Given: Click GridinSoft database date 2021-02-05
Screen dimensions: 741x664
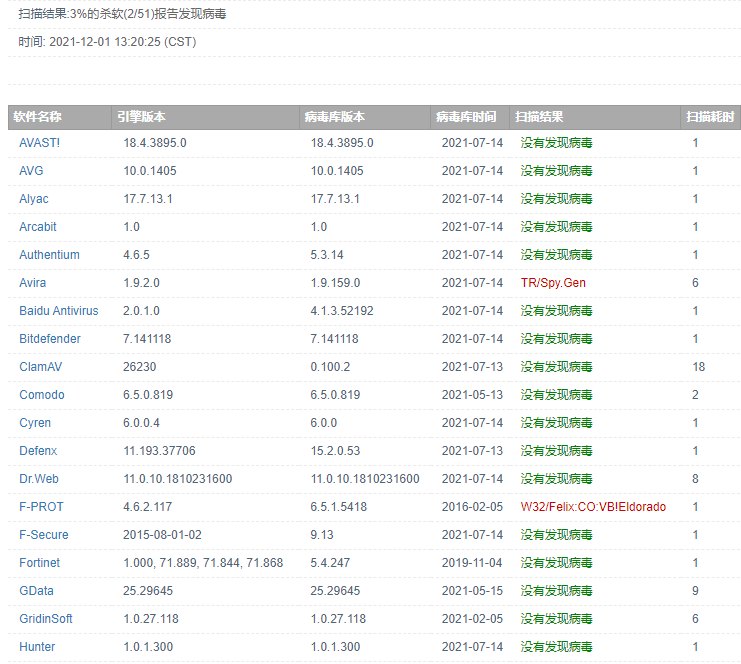Looking at the screenshot, I should click(472, 619).
